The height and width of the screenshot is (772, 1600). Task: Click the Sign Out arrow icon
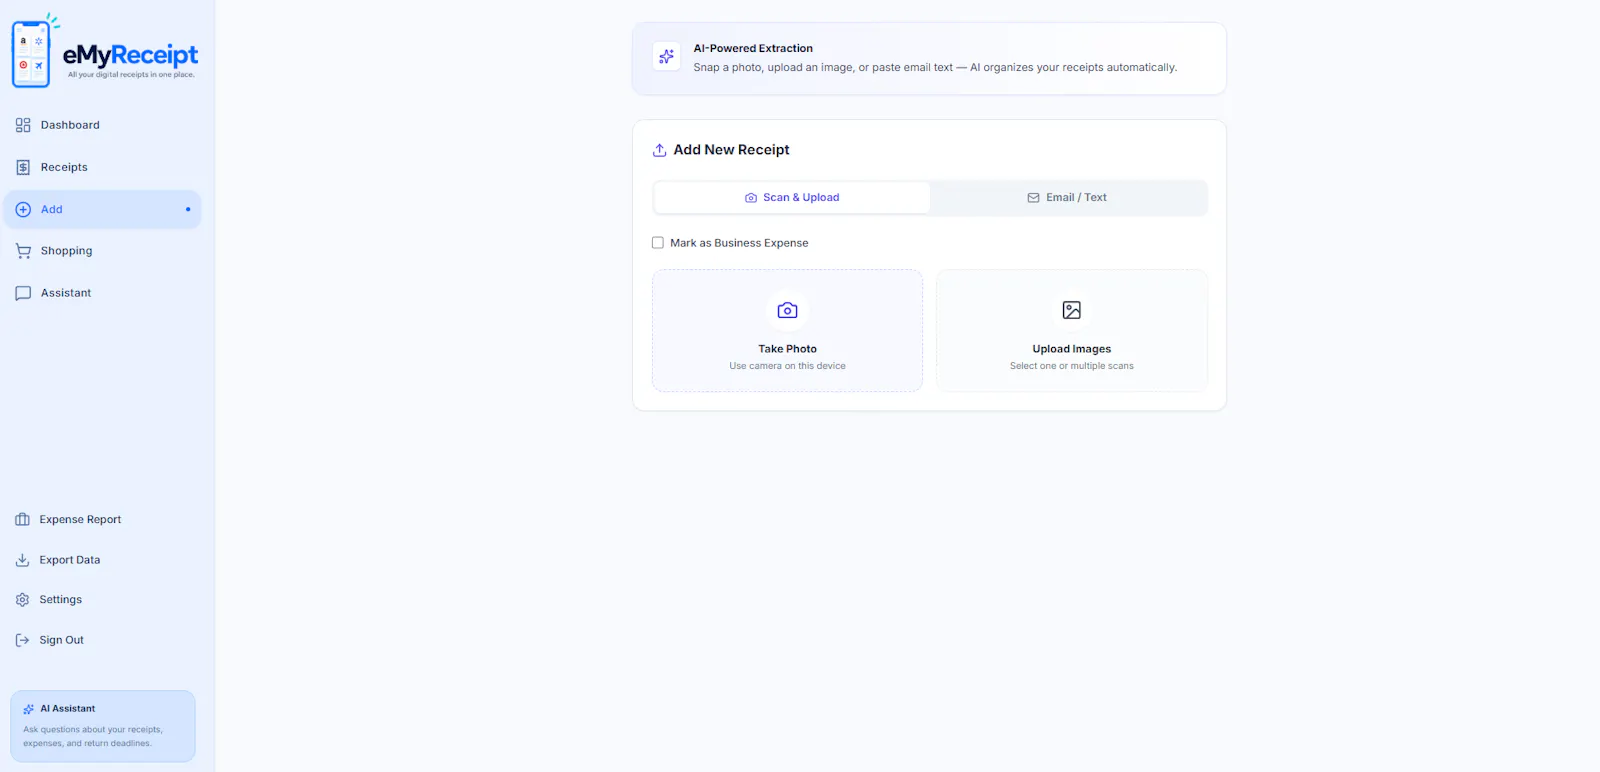22,640
